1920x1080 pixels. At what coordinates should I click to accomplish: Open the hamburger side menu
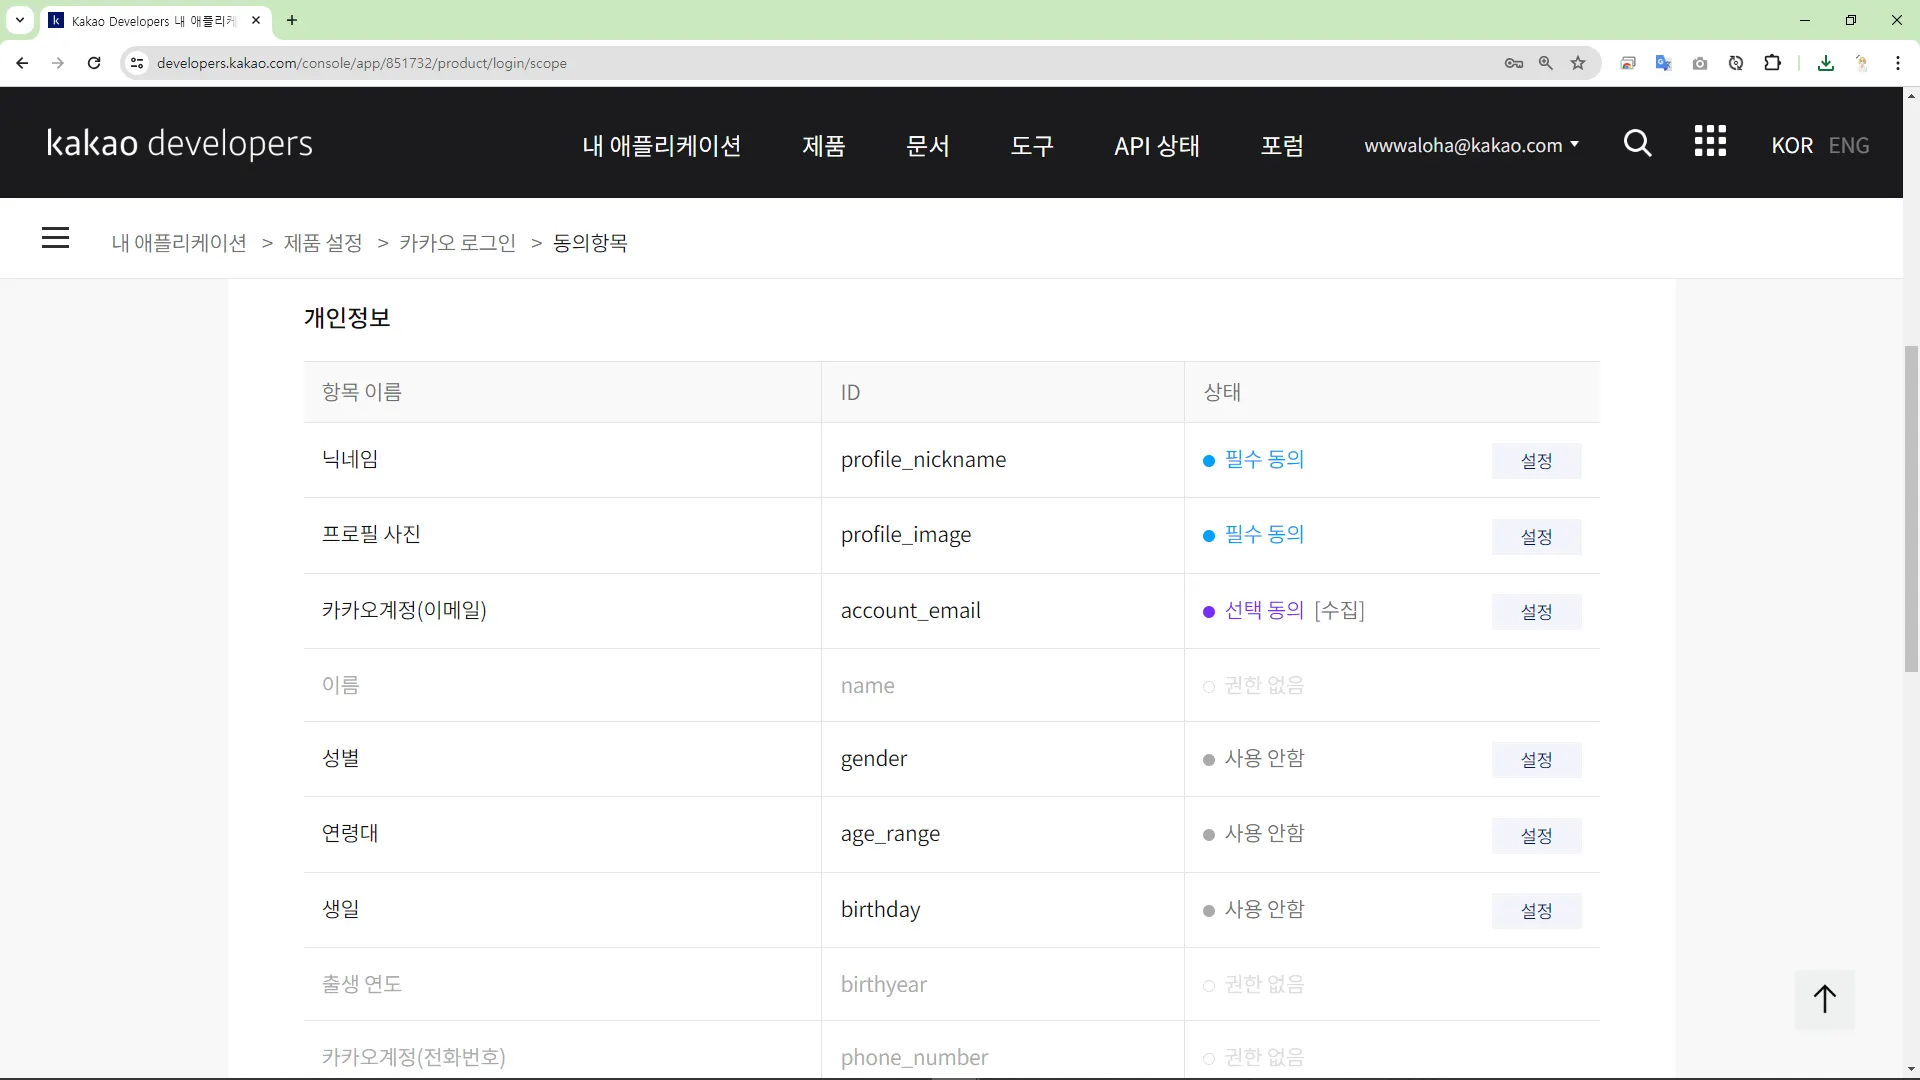tap(56, 238)
